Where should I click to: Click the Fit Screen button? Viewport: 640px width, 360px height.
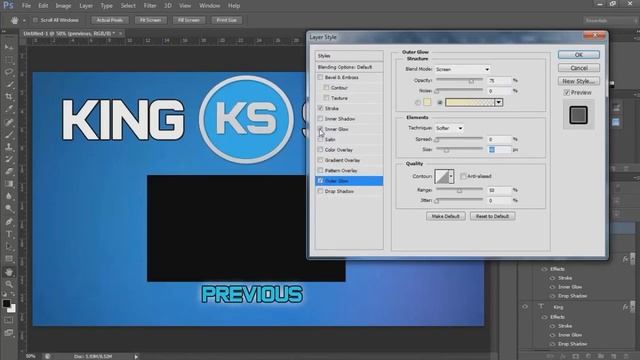[150, 20]
